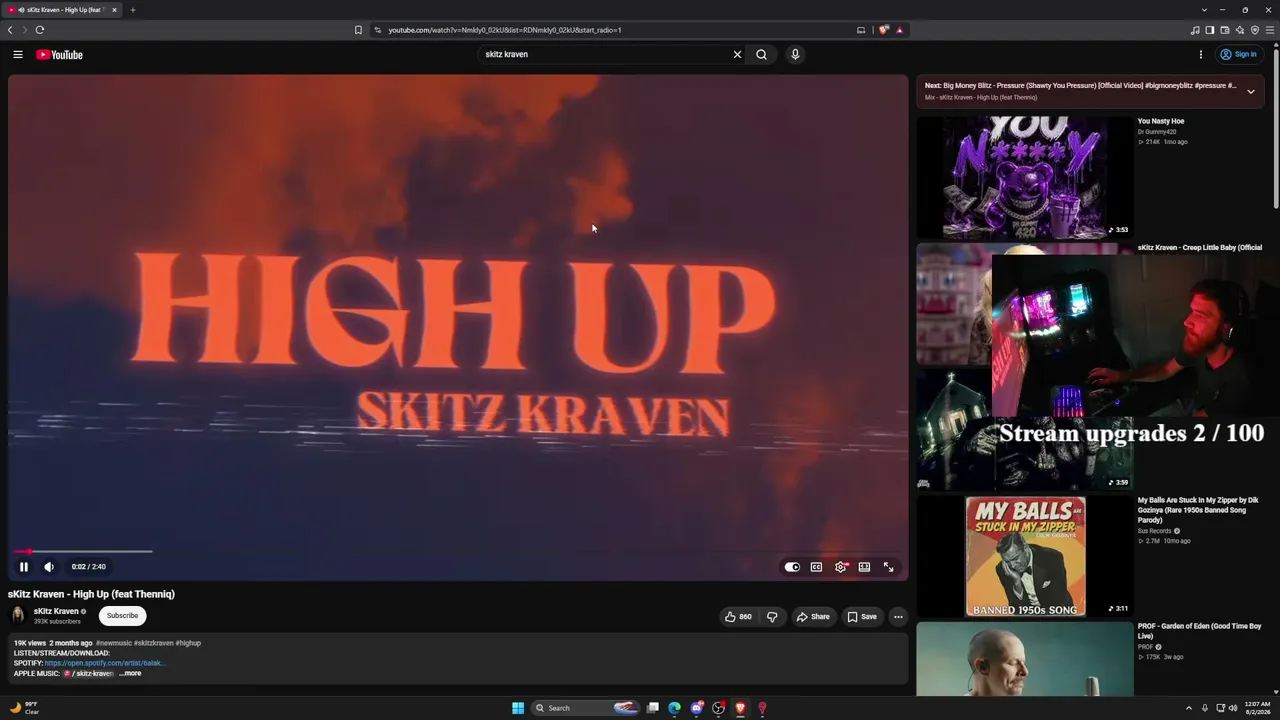Dislike the video
This screenshot has height=720, width=1280.
pos(772,617)
